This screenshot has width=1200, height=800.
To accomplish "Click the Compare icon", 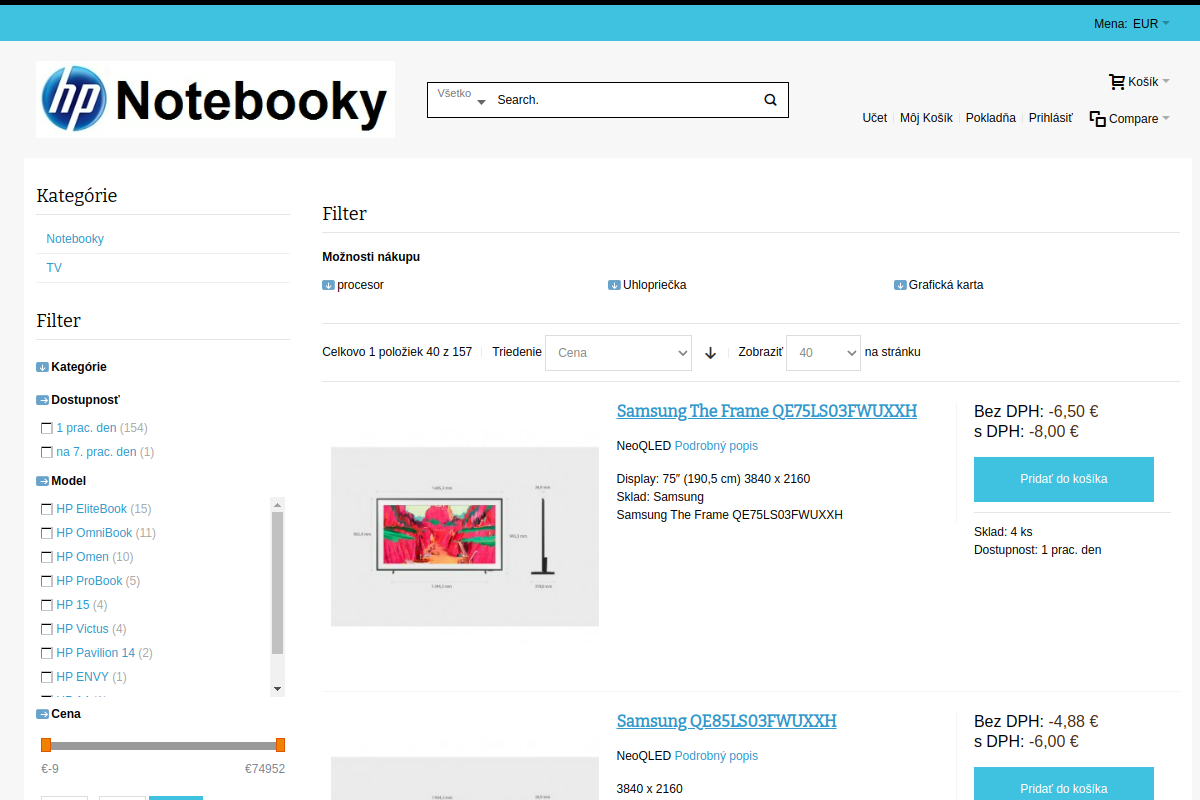I will (x=1097, y=118).
